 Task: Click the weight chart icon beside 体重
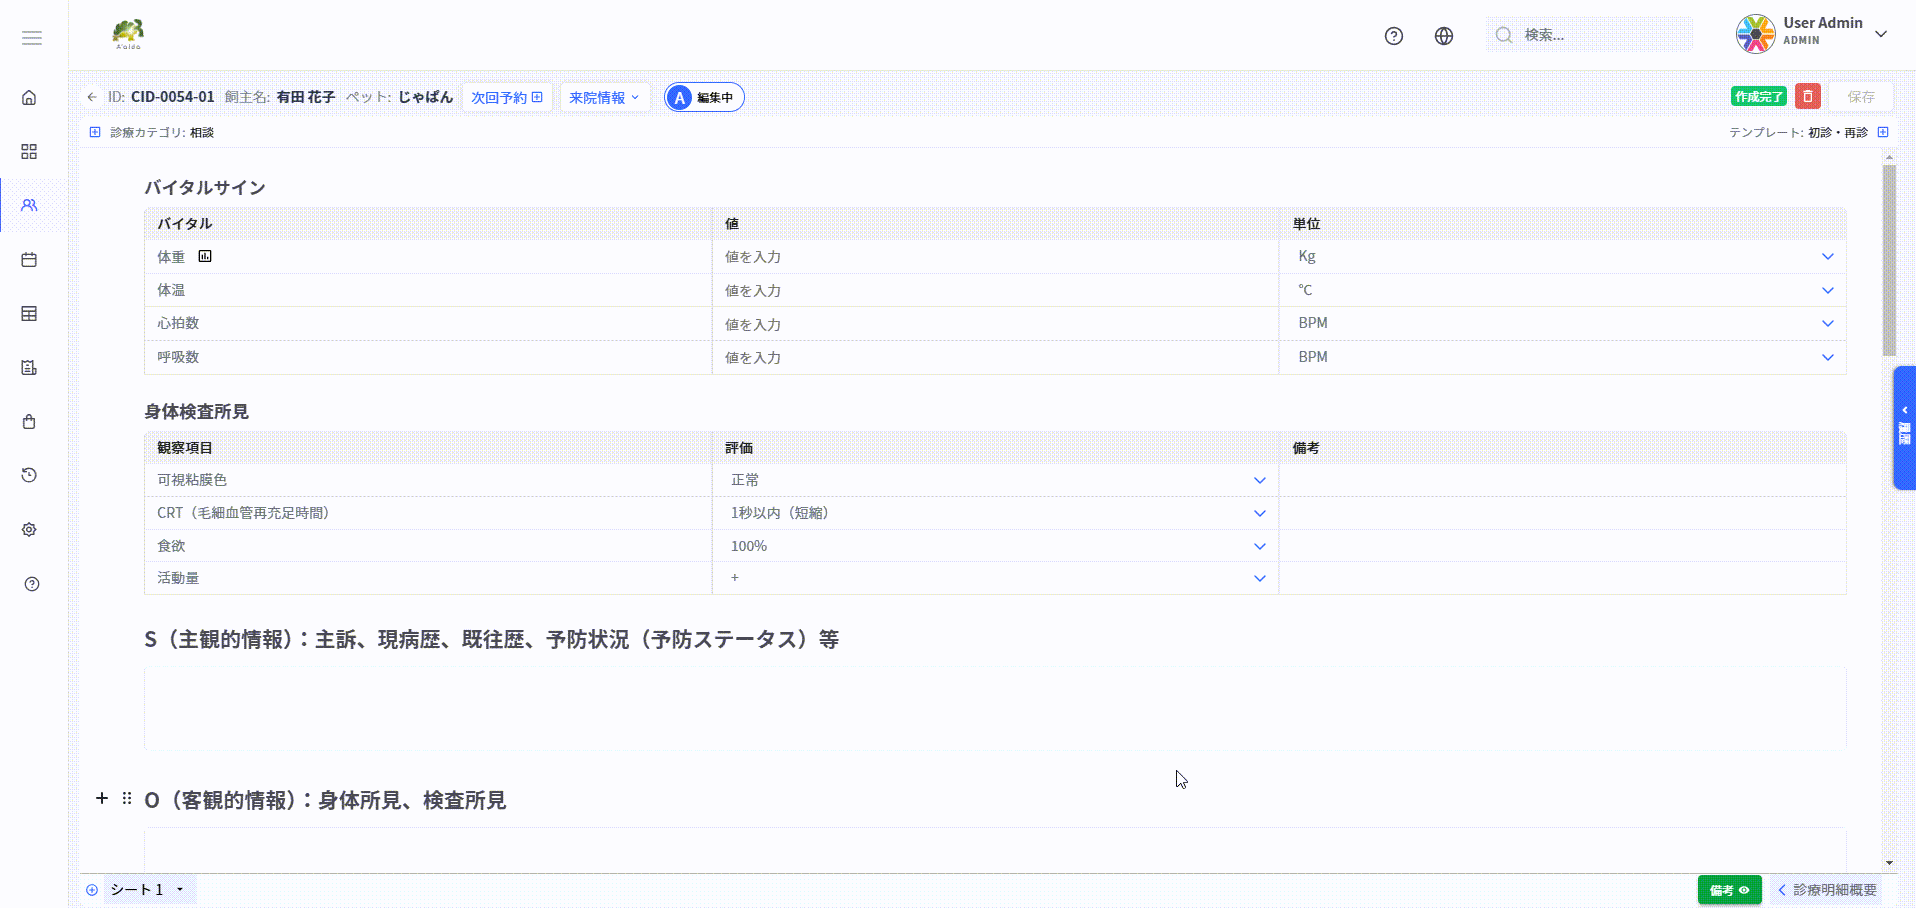coord(205,256)
